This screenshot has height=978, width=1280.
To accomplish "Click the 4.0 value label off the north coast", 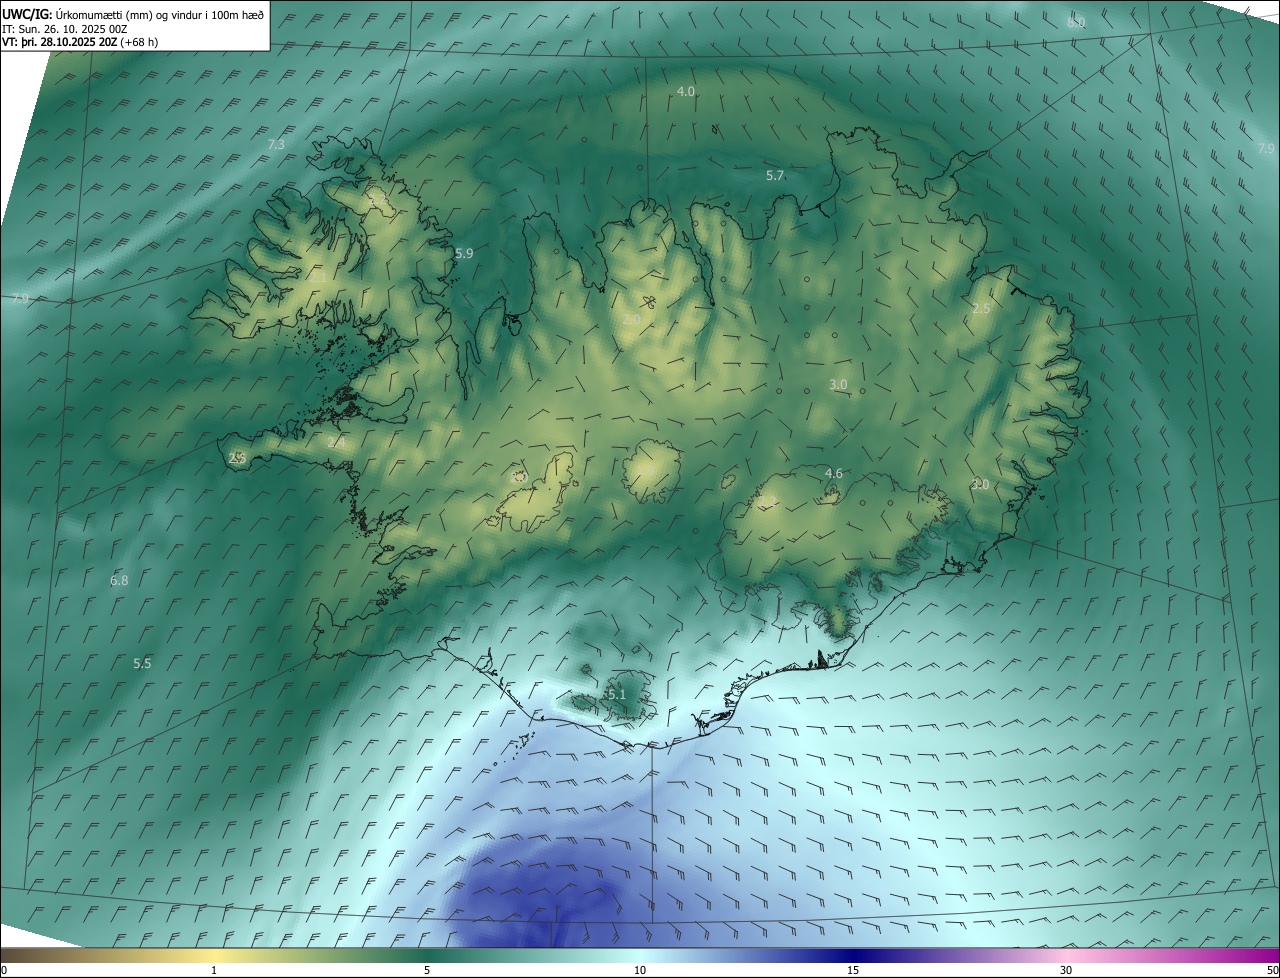I will (686, 91).
